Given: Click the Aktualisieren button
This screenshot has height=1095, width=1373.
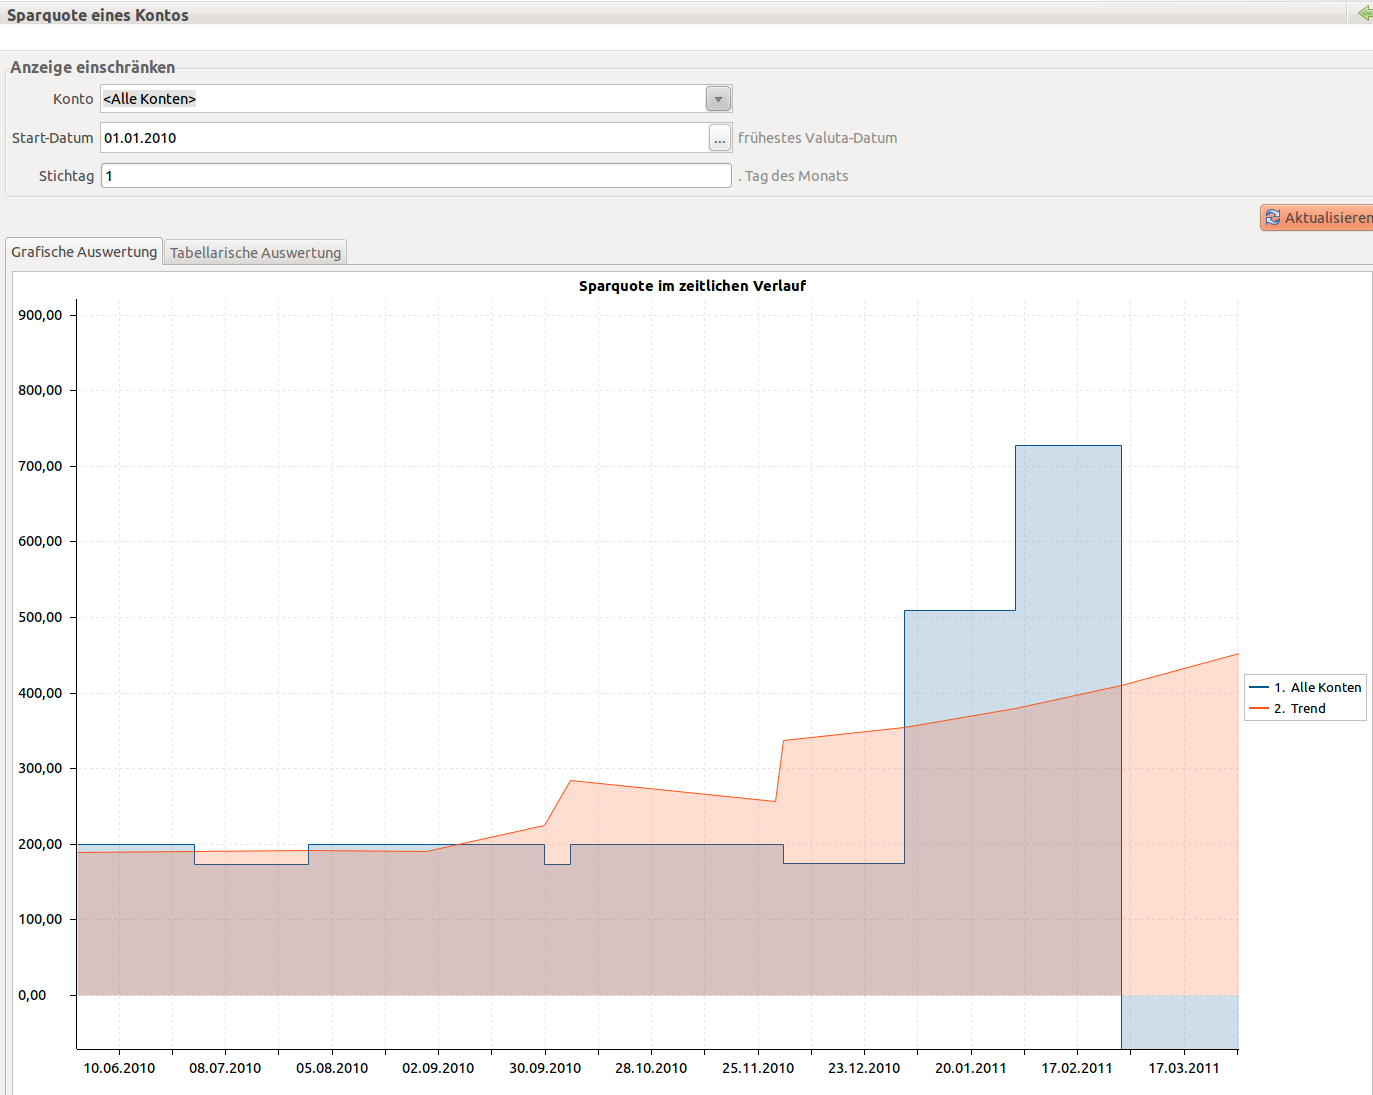Looking at the screenshot, I should coord(1317,217).
